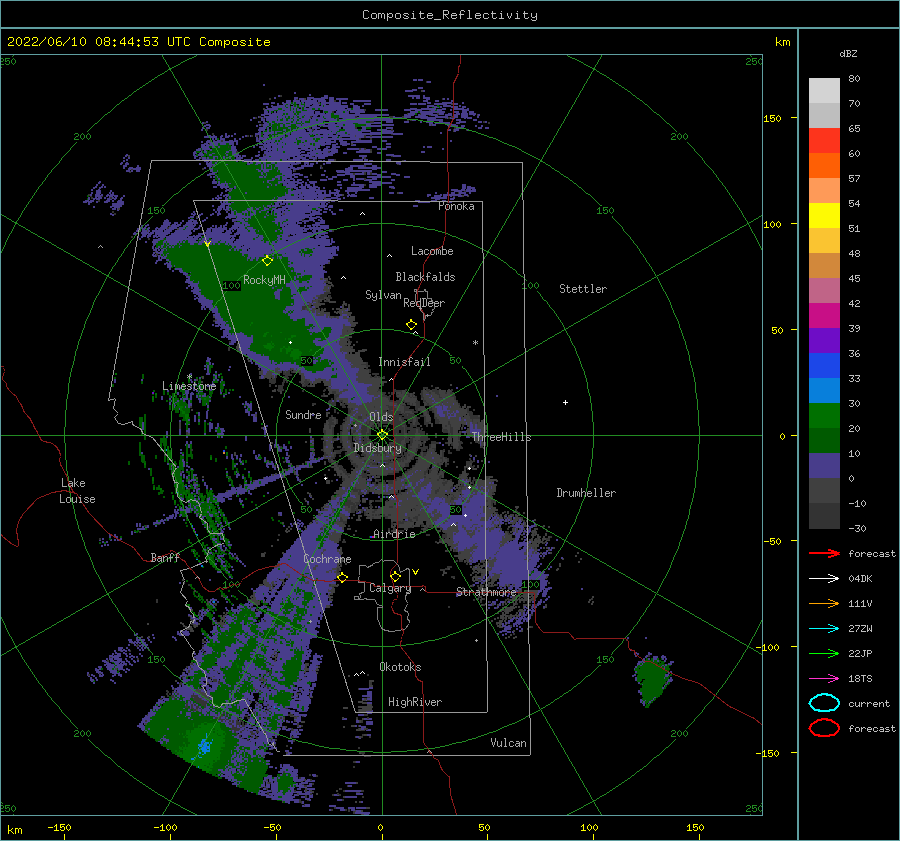The height and width of the screenshot is (841, 900).
Task: Click the blue high-reflectivity core in southwest storm
Action: coord(204,746)
